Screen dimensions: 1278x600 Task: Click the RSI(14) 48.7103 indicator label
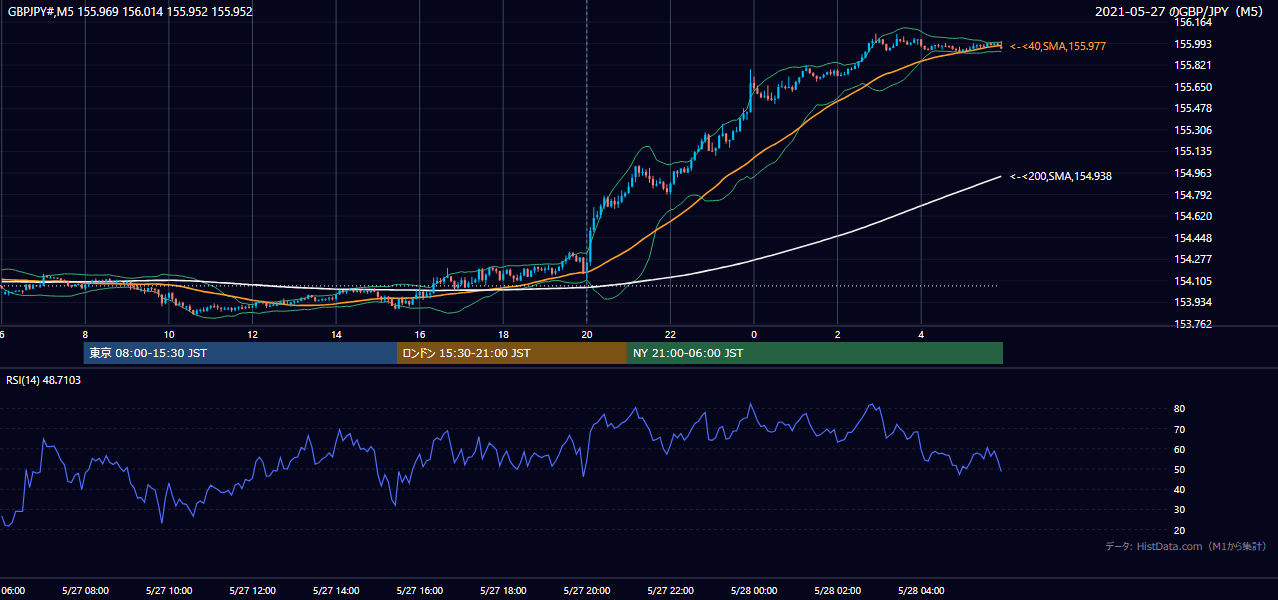(44, 380)
